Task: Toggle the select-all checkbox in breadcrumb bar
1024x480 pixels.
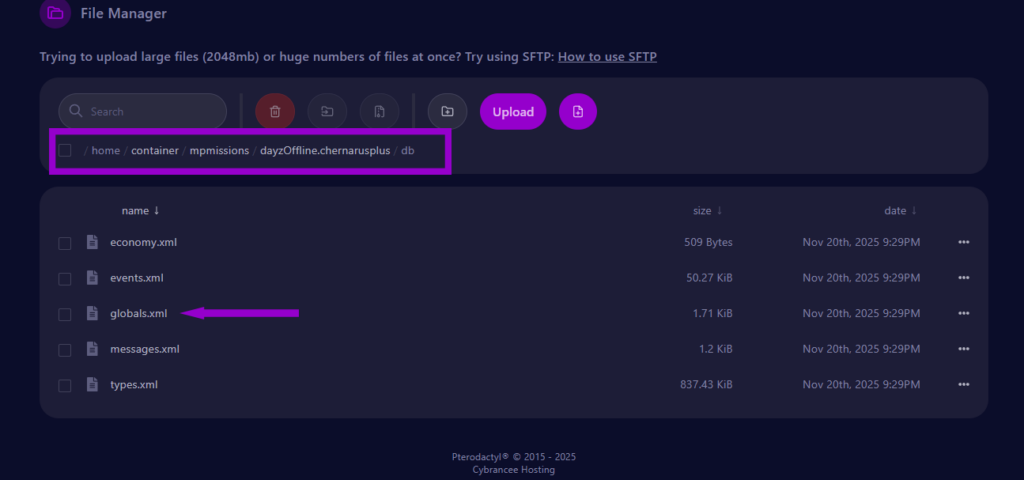Action: 65,151
